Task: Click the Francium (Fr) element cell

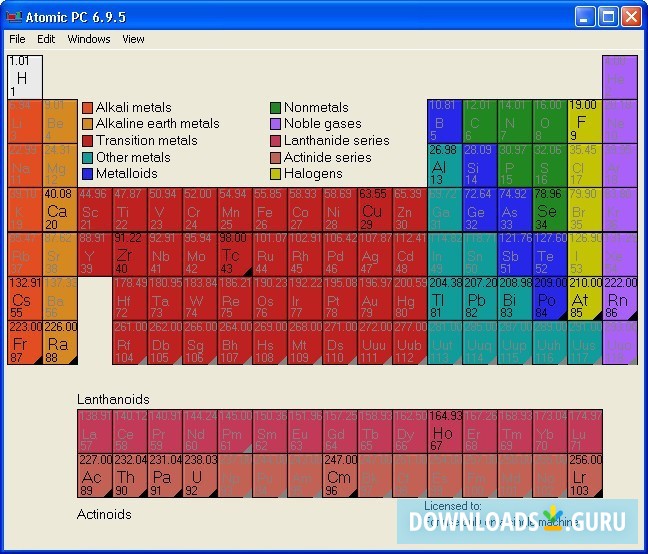Action: click(x=25, y=342)
